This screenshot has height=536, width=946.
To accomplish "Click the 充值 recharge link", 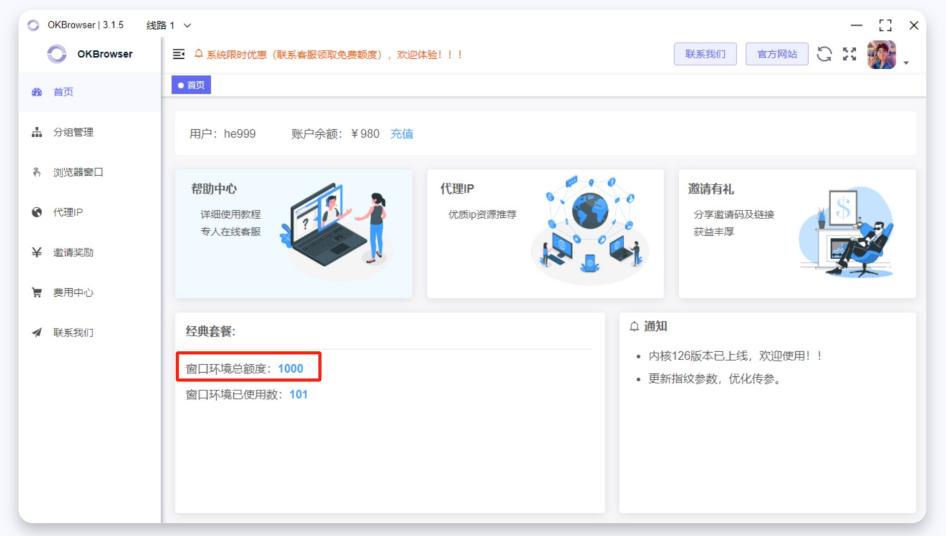I will tap(402, 134).
